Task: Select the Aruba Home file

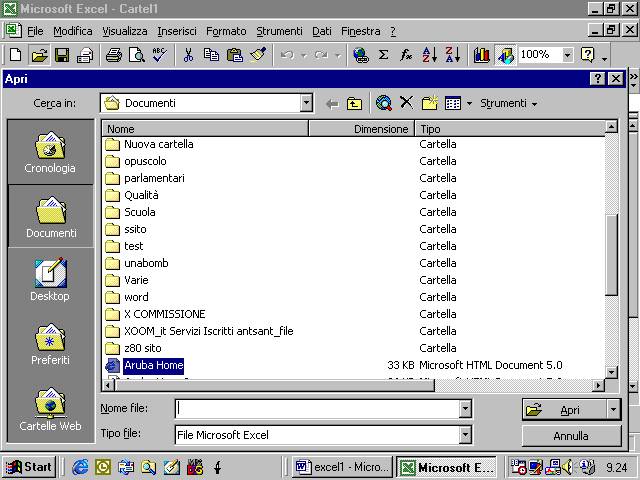Action: point(153,365)
